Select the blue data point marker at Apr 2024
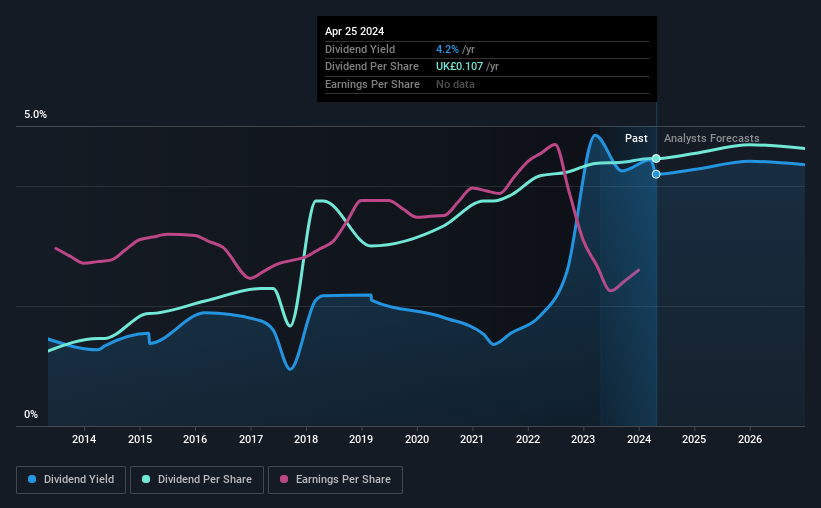 (656, 174)
